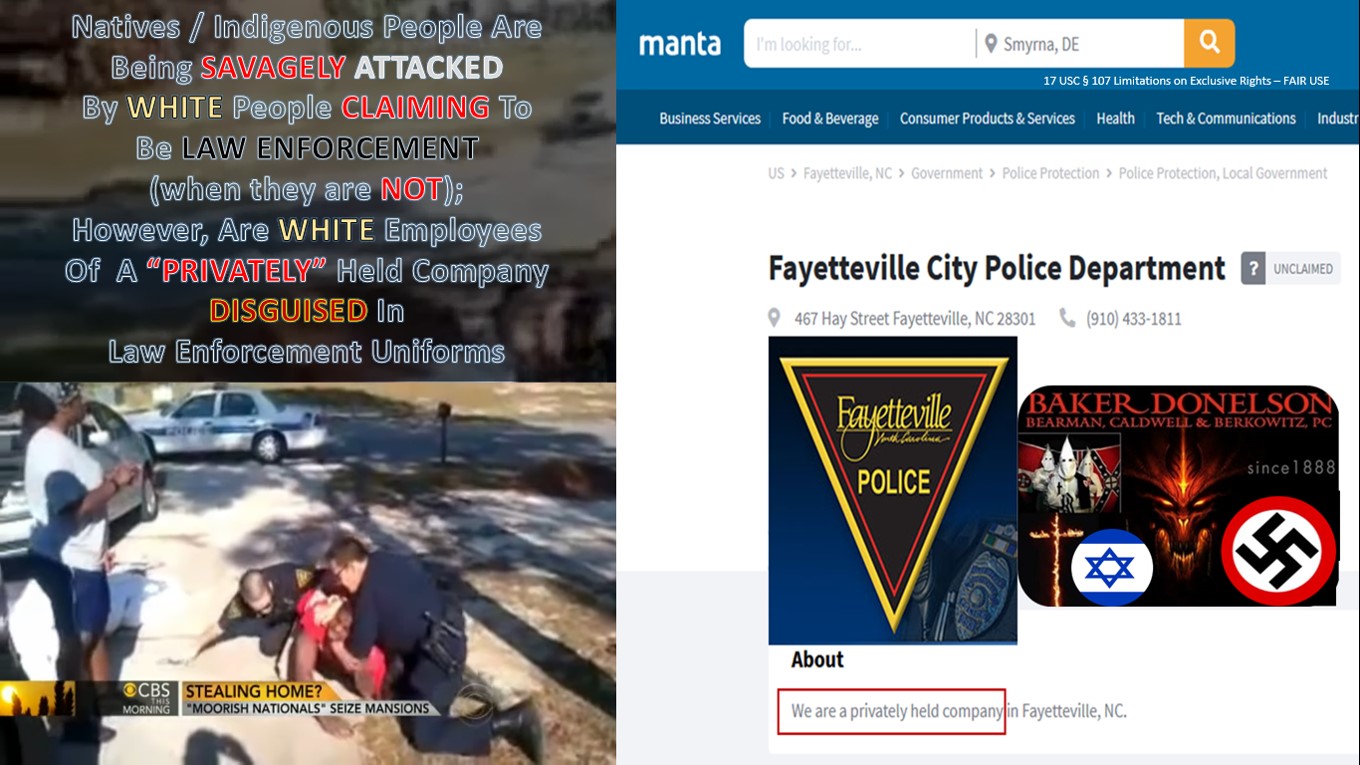Go to Fayetteville, NC breadcrumb
This screenshot has width=1360, height=765.
[847, 173]
